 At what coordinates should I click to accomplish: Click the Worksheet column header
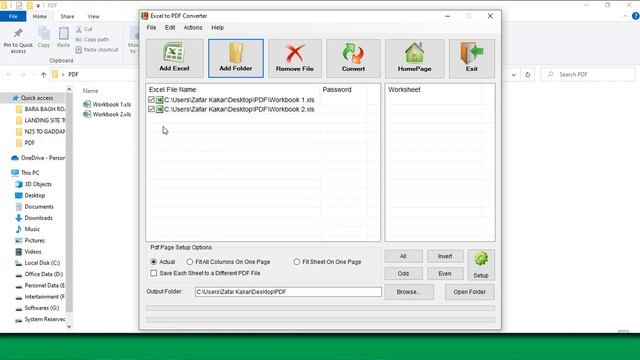click(x=404, y=89)
